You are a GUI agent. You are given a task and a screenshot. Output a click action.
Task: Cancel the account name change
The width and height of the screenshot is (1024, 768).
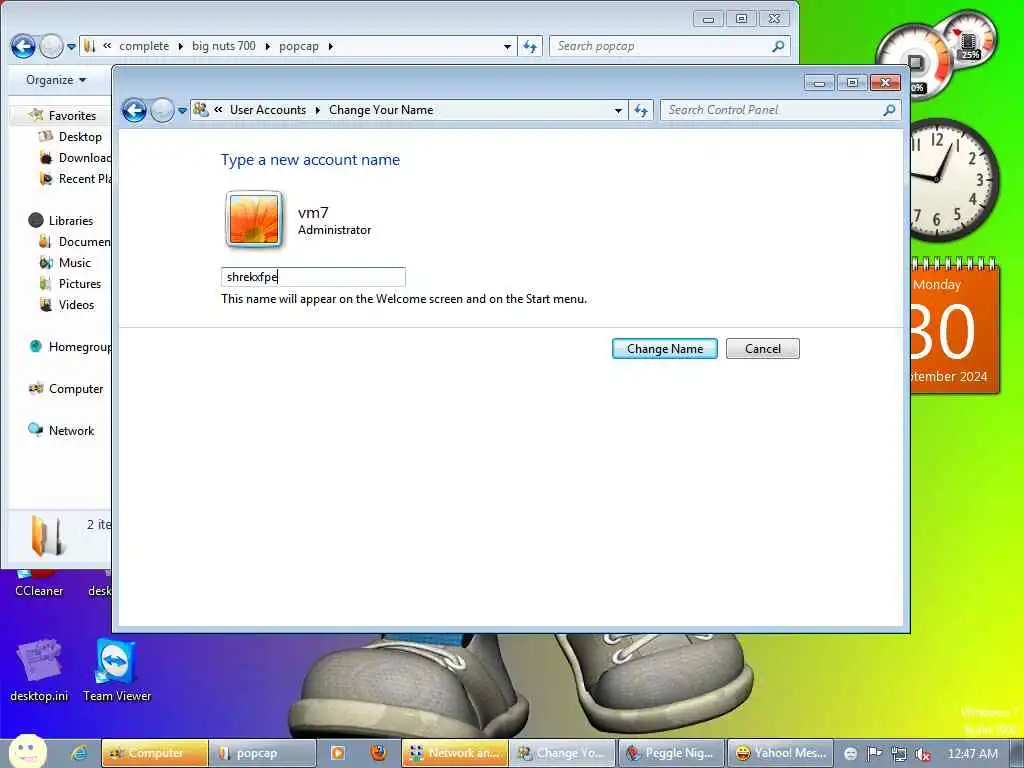pos(762,349)
